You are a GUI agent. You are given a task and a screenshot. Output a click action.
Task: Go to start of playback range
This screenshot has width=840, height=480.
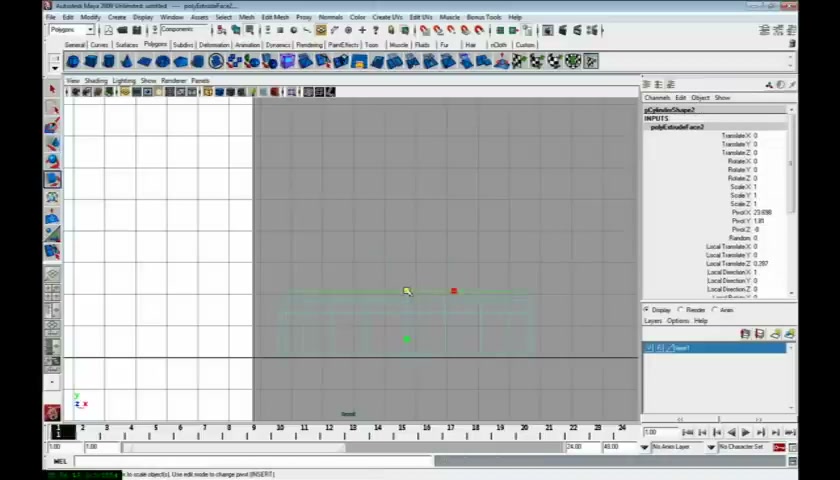688,432
